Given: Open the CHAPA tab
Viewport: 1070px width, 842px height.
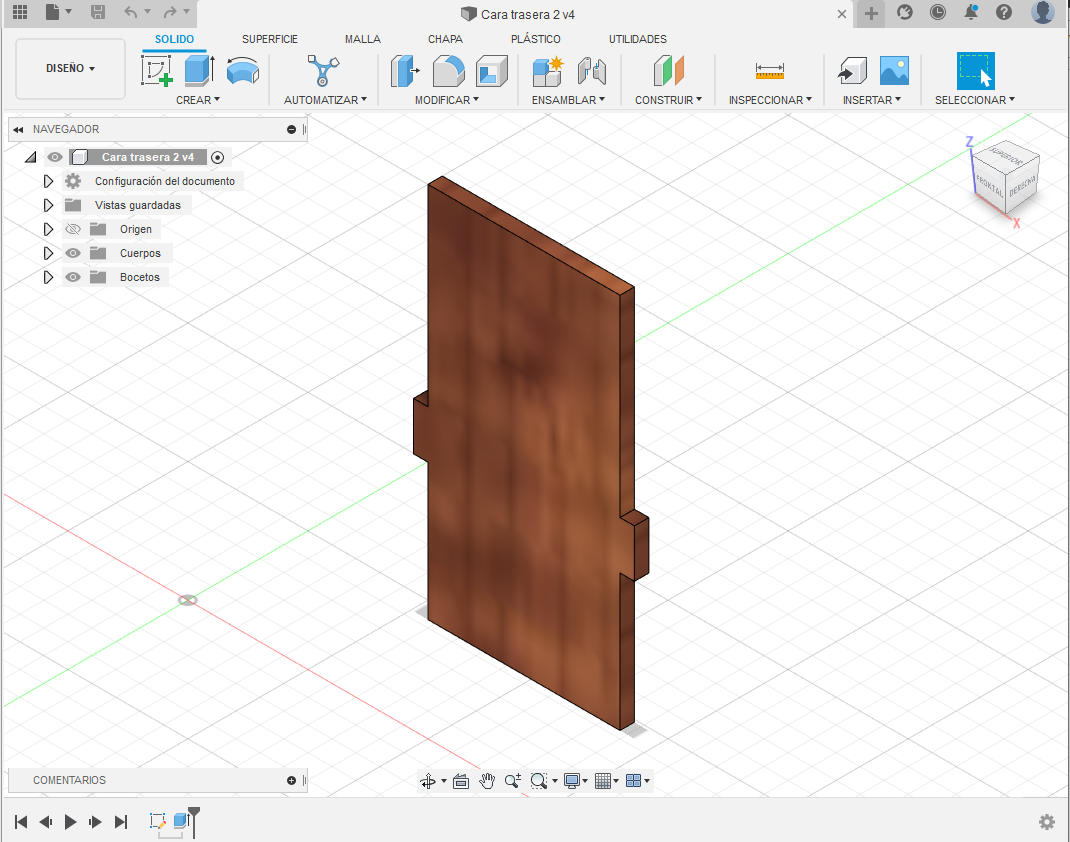Looking at the screenshot, I should 445,39.
